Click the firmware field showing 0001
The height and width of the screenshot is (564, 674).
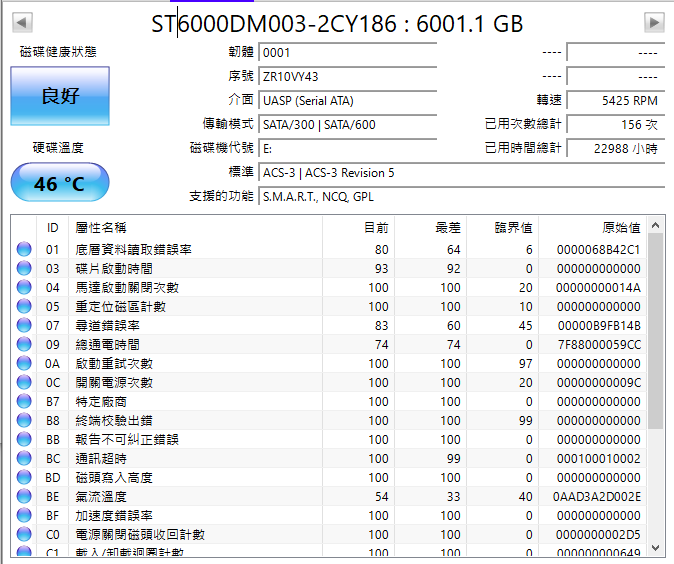[x=348, y=52]
